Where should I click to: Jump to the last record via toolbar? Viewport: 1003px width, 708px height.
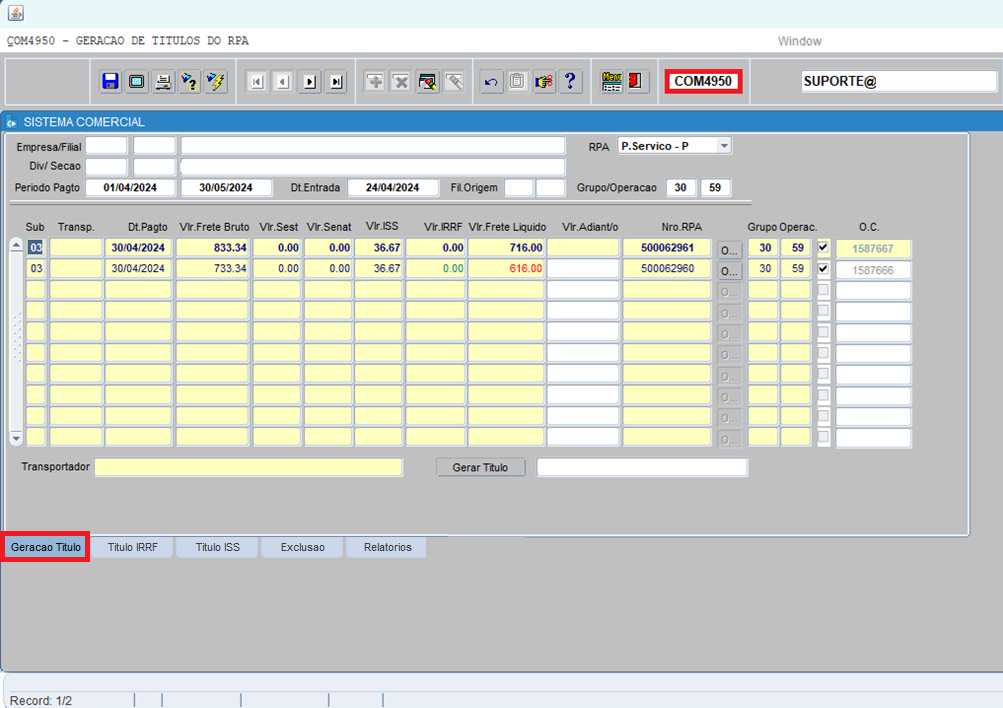click(336, 82)
